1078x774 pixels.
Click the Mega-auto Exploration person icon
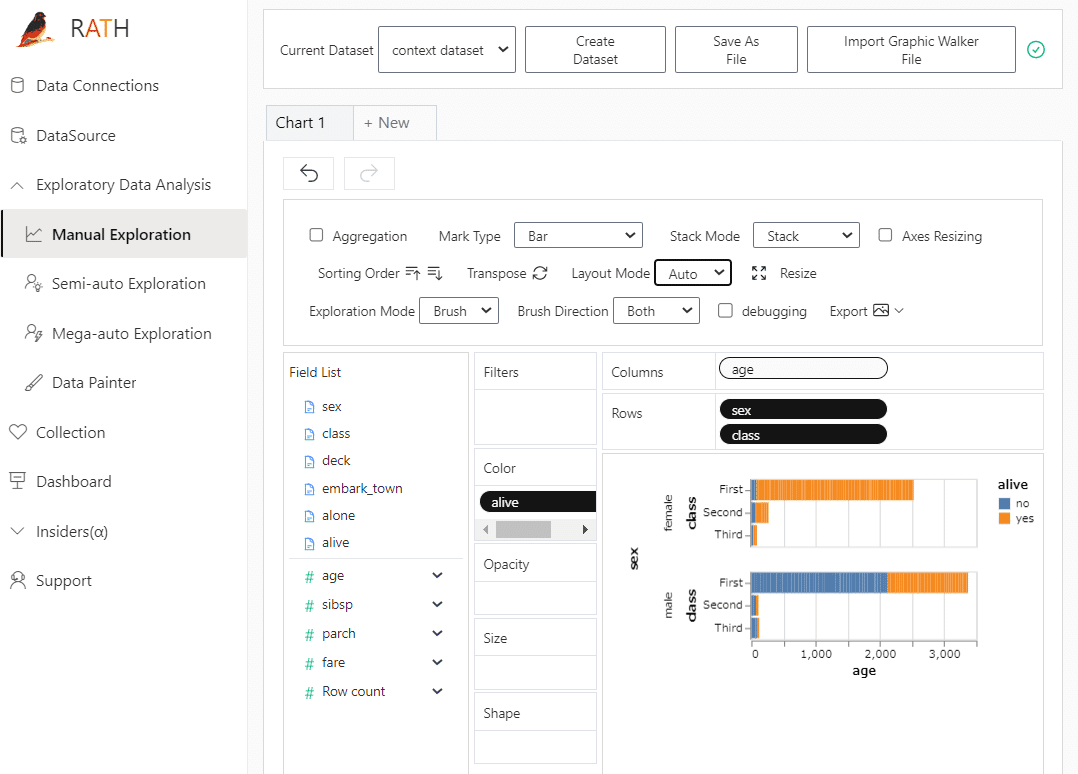click(x=33, y=333)
